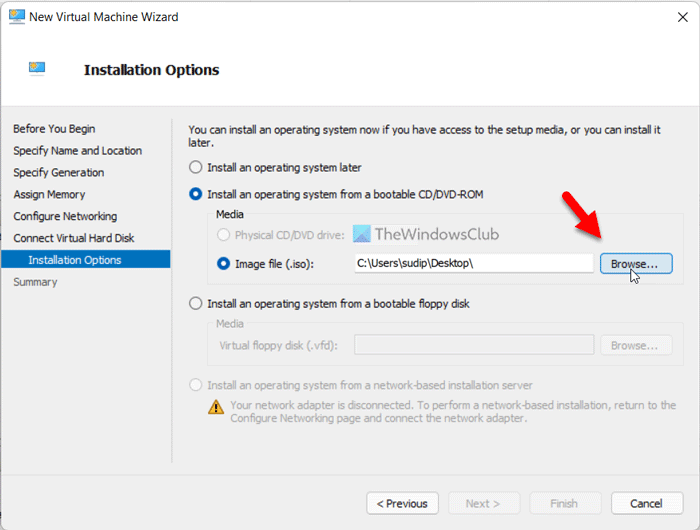Screen dimensions: 700x530
Task: Jump to the Assign Memory page
Action: tap(49, 195)
